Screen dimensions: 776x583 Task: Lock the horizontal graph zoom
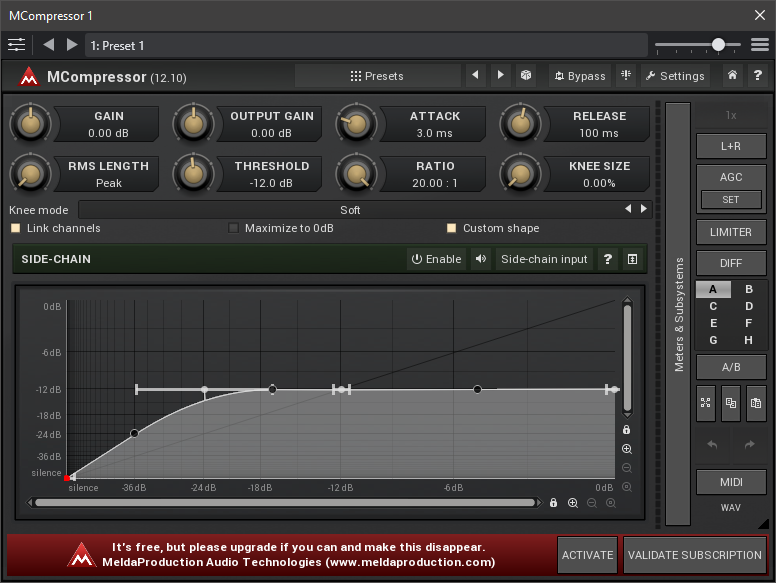pyautogui.click(x=553, y=503)
